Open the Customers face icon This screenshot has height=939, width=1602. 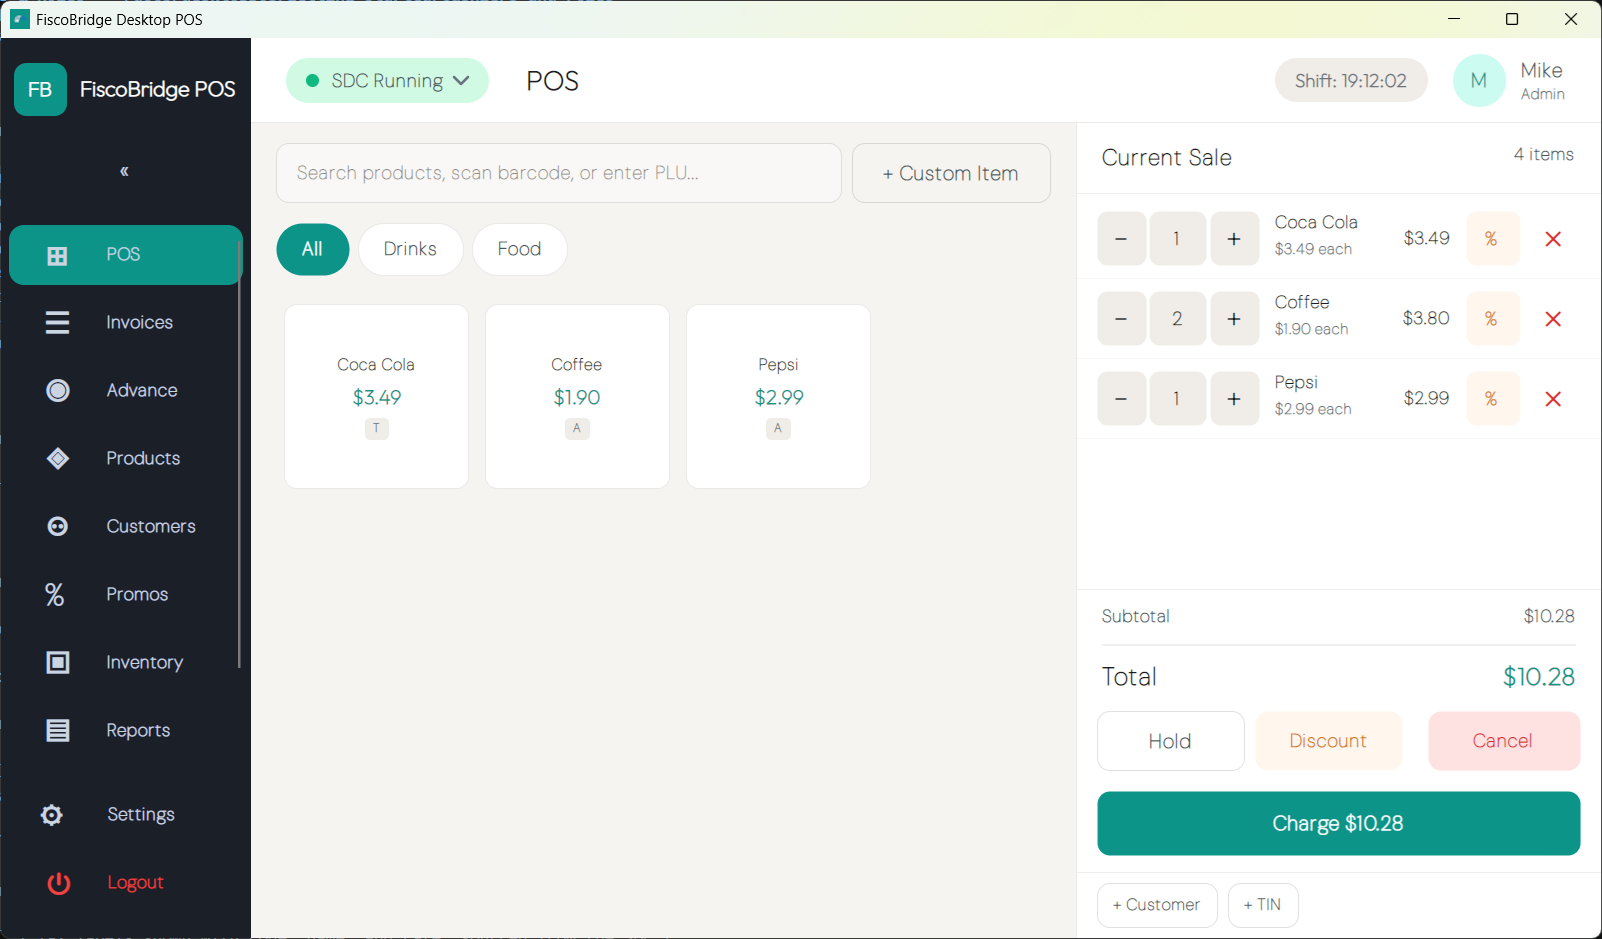click(58, 526)
